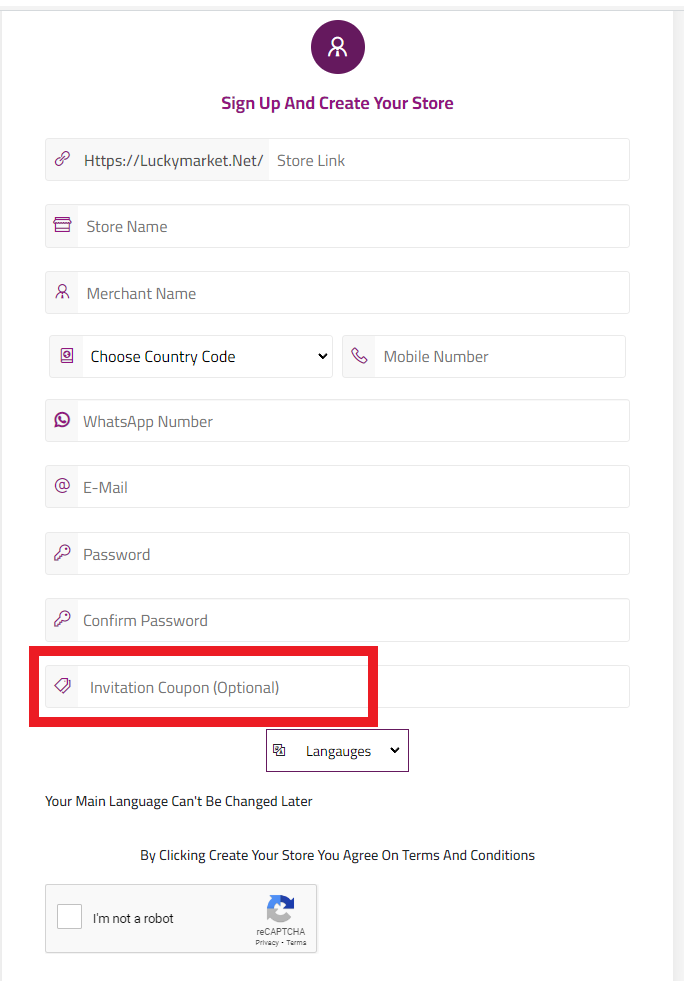Click the @ icon beside E-Mail

pos(62,486)
